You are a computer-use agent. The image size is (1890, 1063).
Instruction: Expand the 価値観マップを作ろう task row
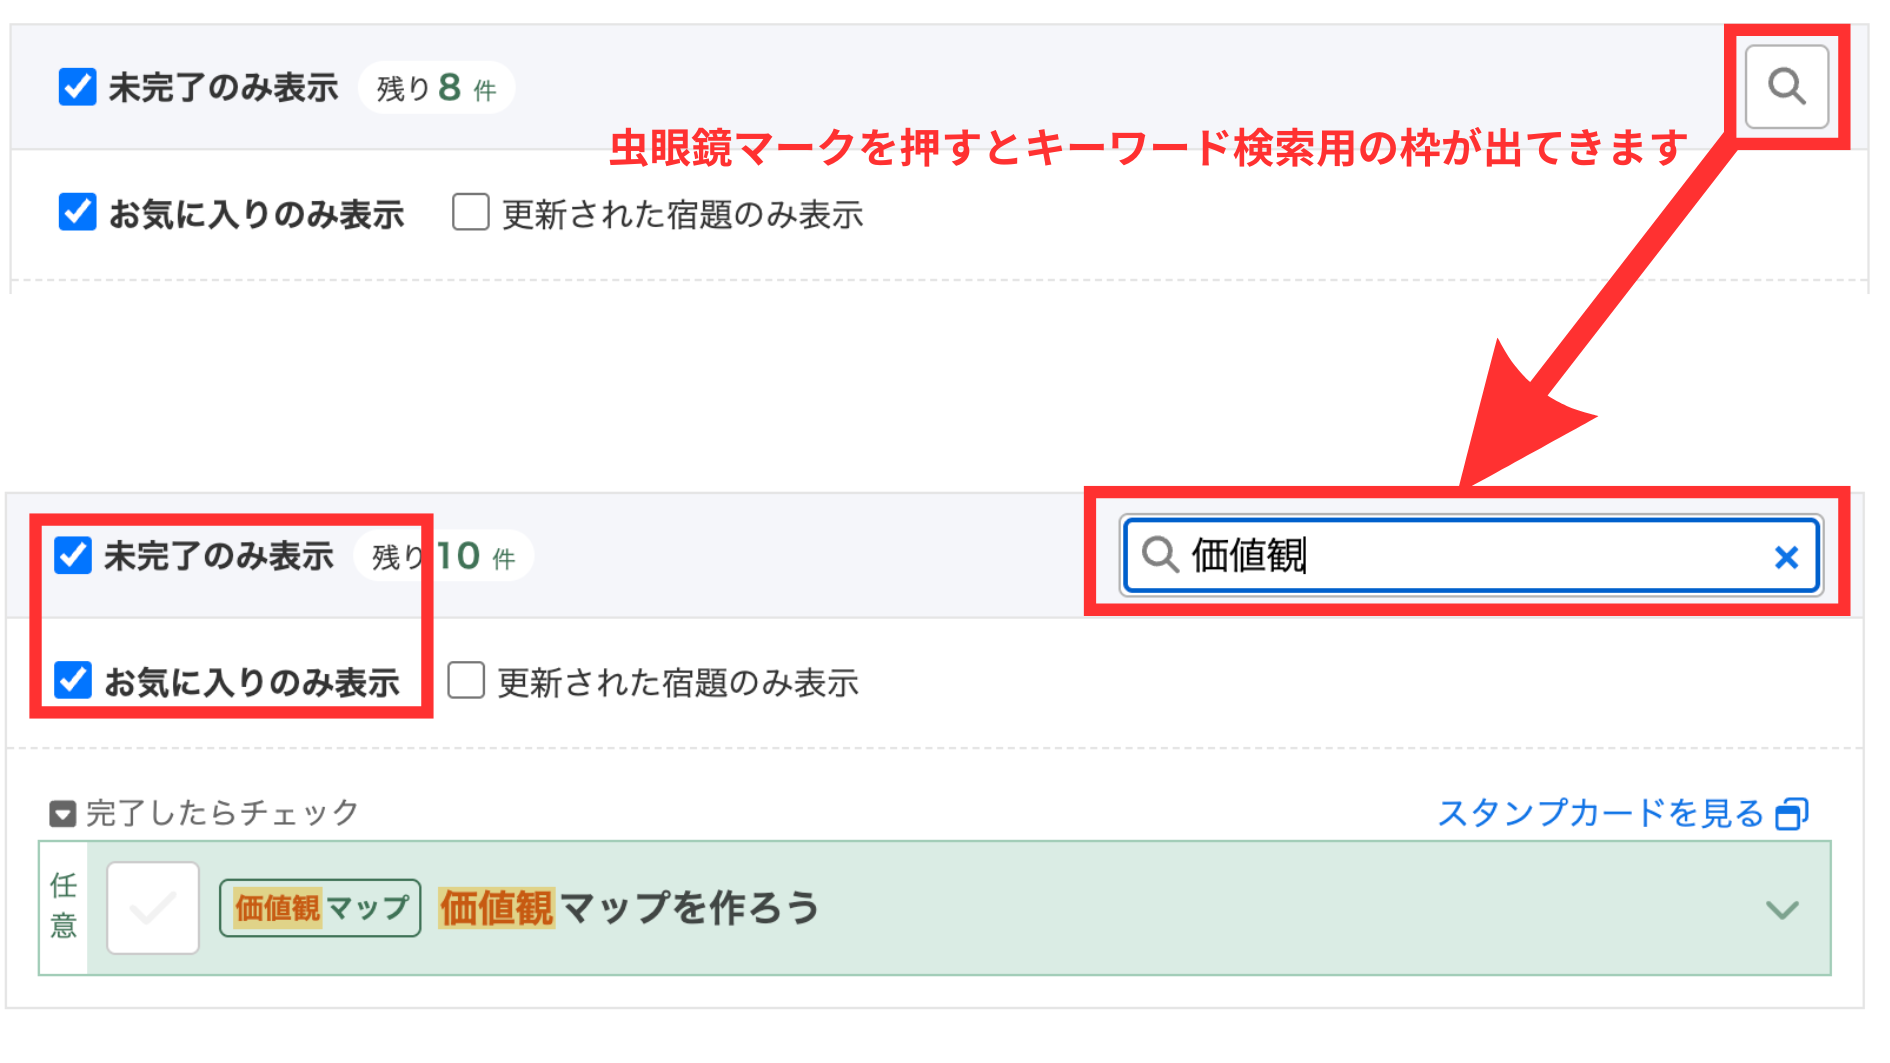coord(1782,909)
